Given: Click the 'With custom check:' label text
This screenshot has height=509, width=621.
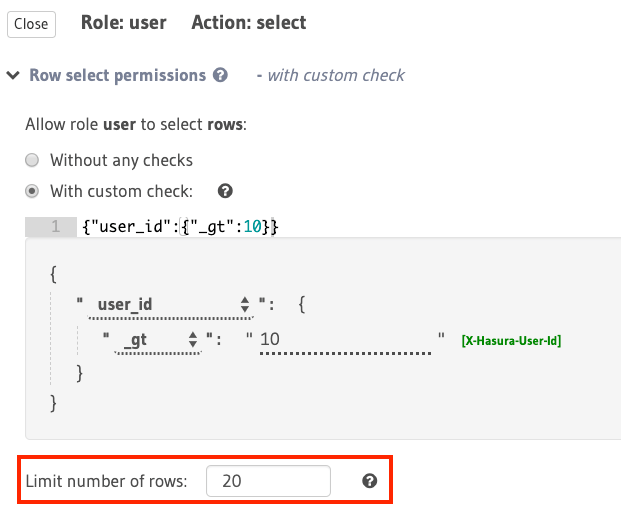Looking at the screenshot, I should click(128, 191).
